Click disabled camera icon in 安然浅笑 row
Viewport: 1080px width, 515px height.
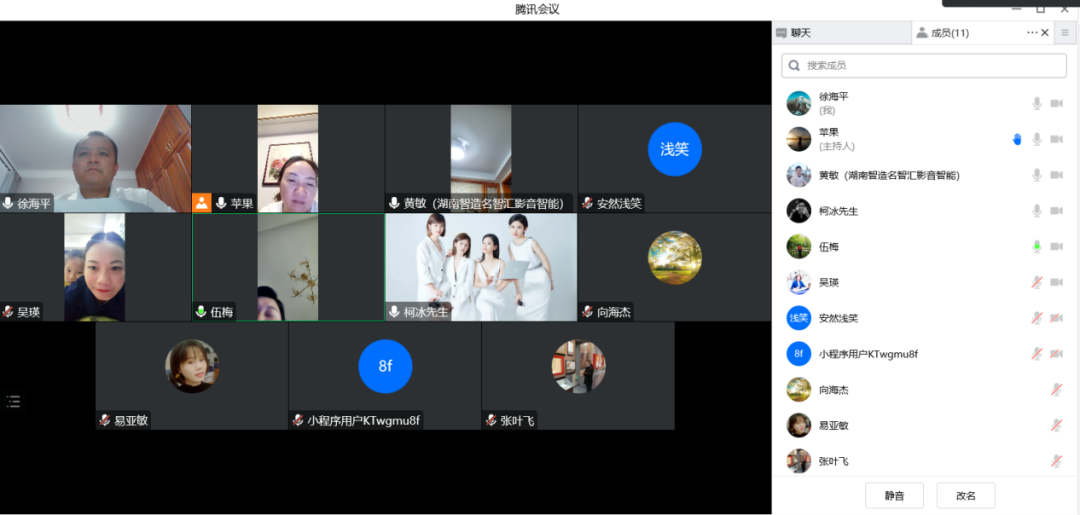click(1056, 318)
